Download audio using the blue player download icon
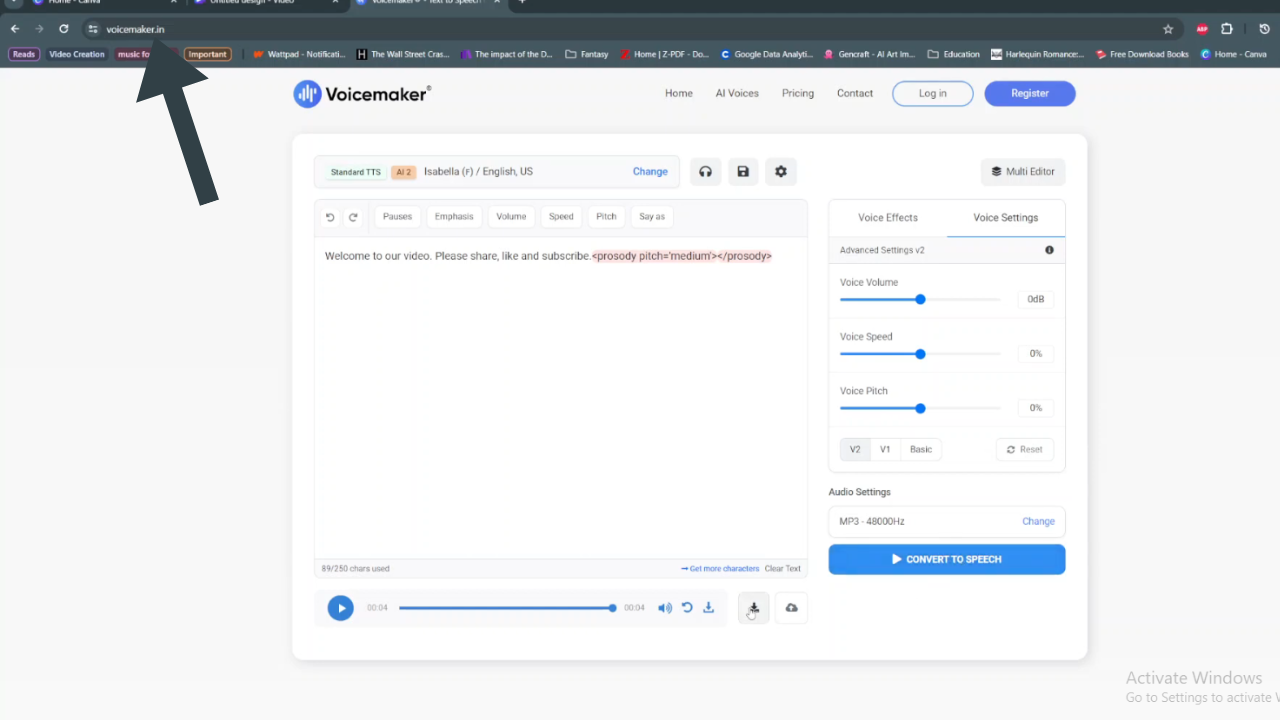This screenshot has width=1280, height=720. 708,607
